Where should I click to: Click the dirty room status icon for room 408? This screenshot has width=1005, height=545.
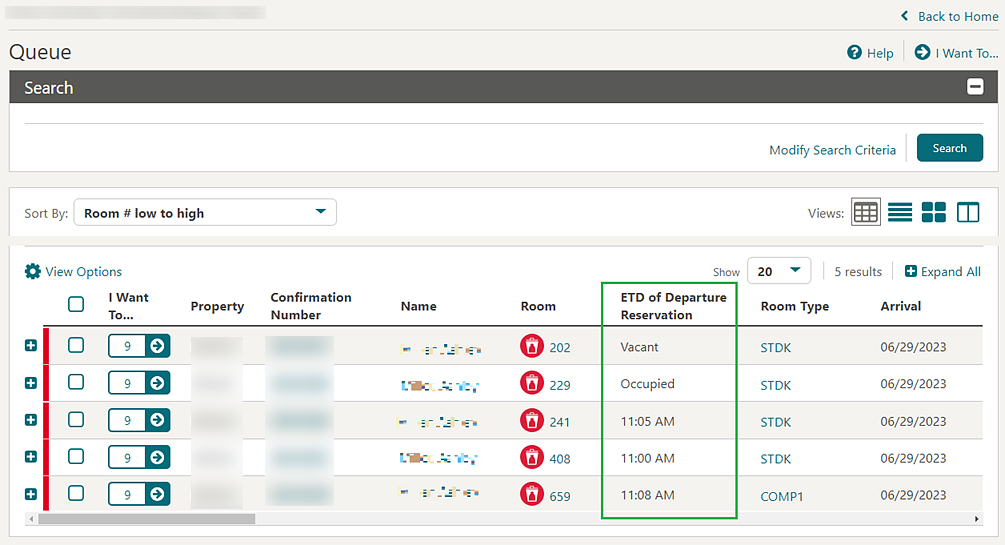coord(531,458)
